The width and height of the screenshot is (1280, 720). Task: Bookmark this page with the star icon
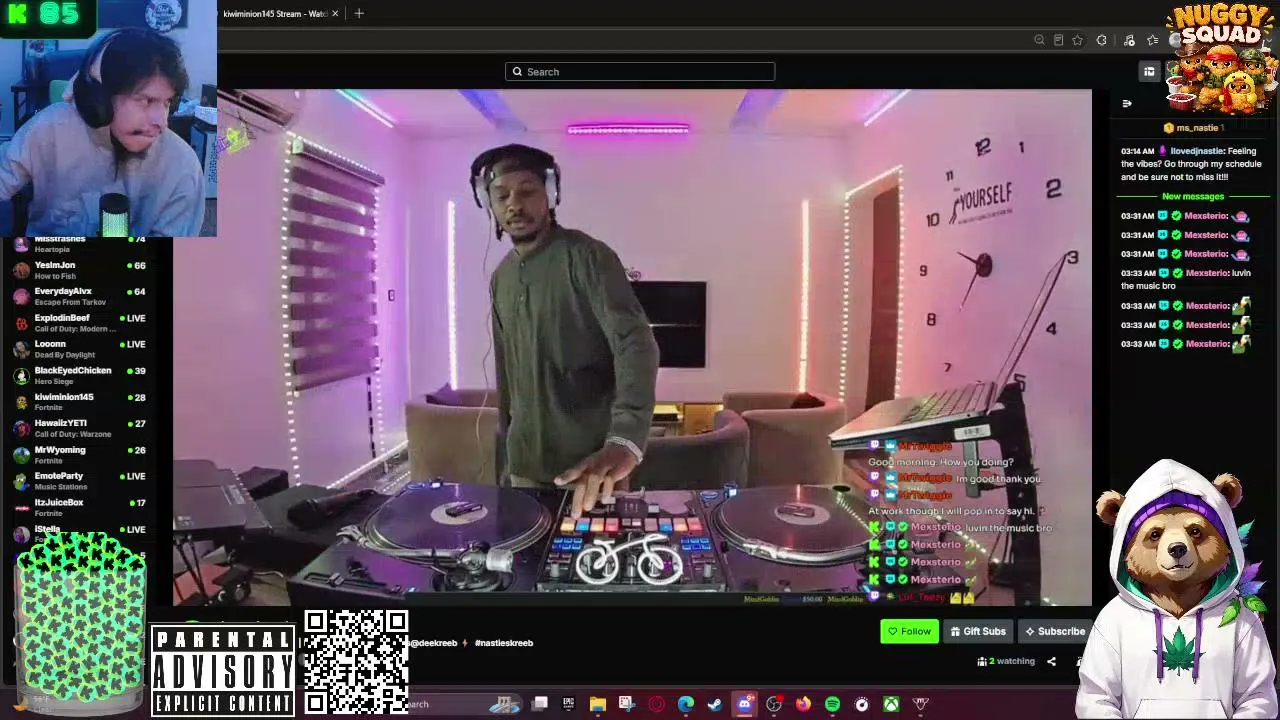(x=1077, y=40)
